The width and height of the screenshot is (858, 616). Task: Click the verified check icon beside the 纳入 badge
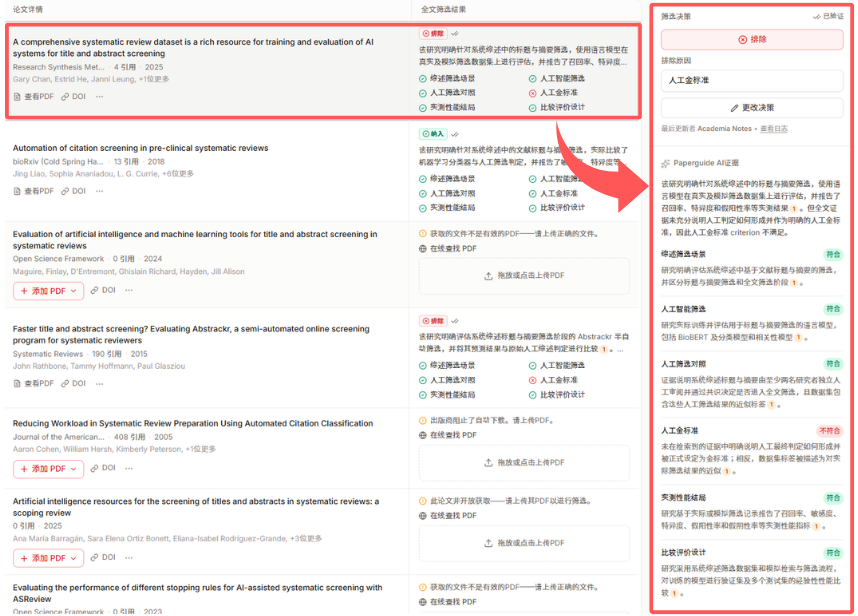point(455,134)
